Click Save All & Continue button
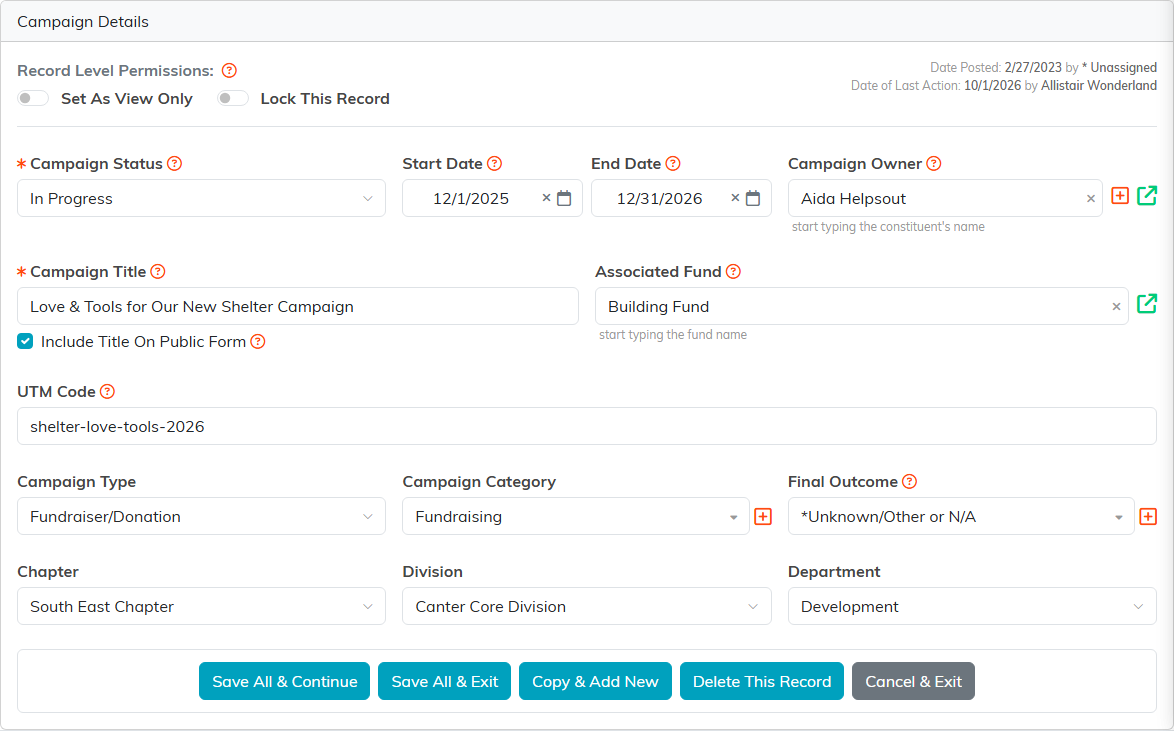This screenshot has width=1174, height=731. pyautogui.click(x=285, y=681)
